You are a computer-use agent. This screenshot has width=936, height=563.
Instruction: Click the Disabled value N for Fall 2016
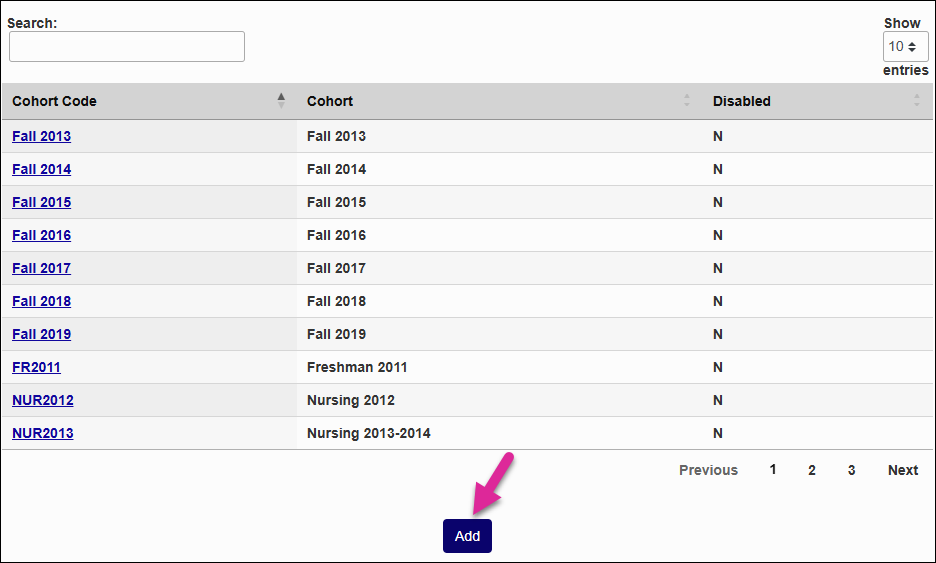point(718,235)
